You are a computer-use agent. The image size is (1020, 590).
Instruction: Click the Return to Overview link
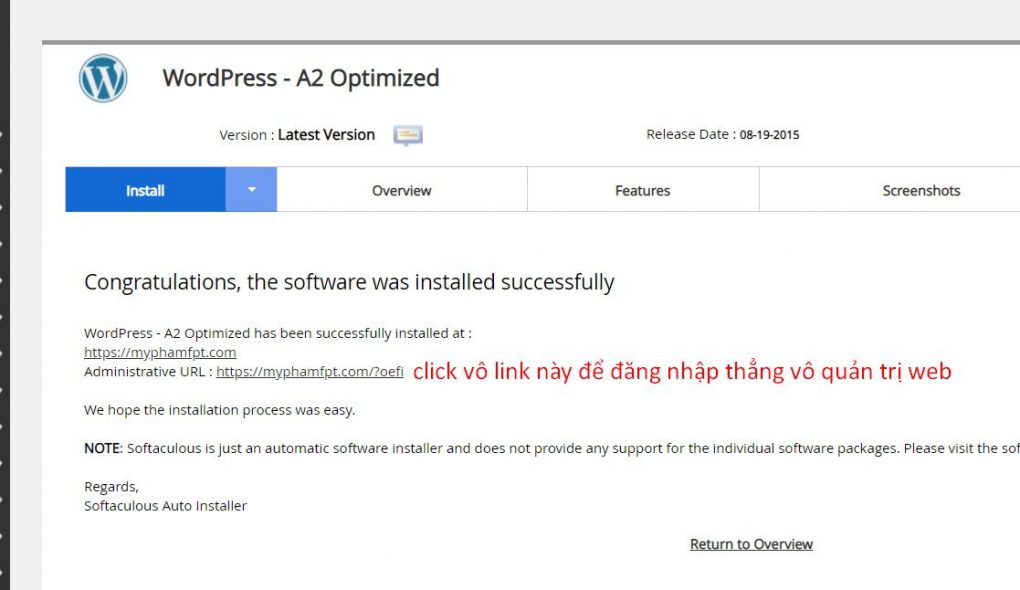(751, 544)
